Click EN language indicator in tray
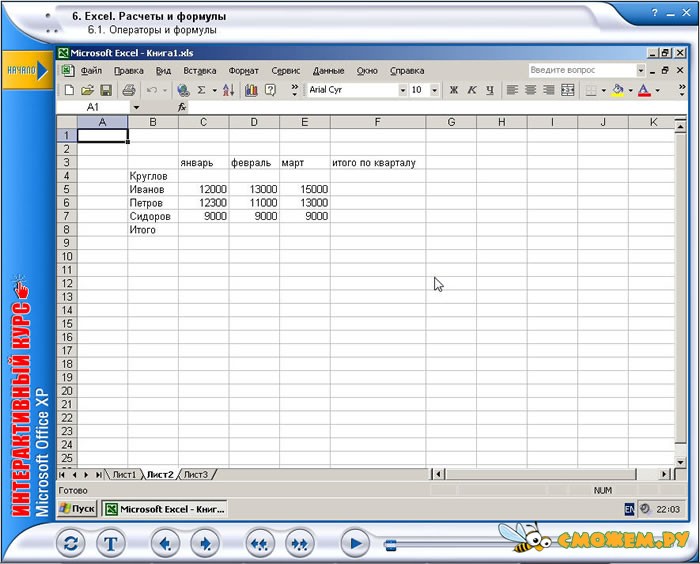700x564 pixels. [629, 509]
